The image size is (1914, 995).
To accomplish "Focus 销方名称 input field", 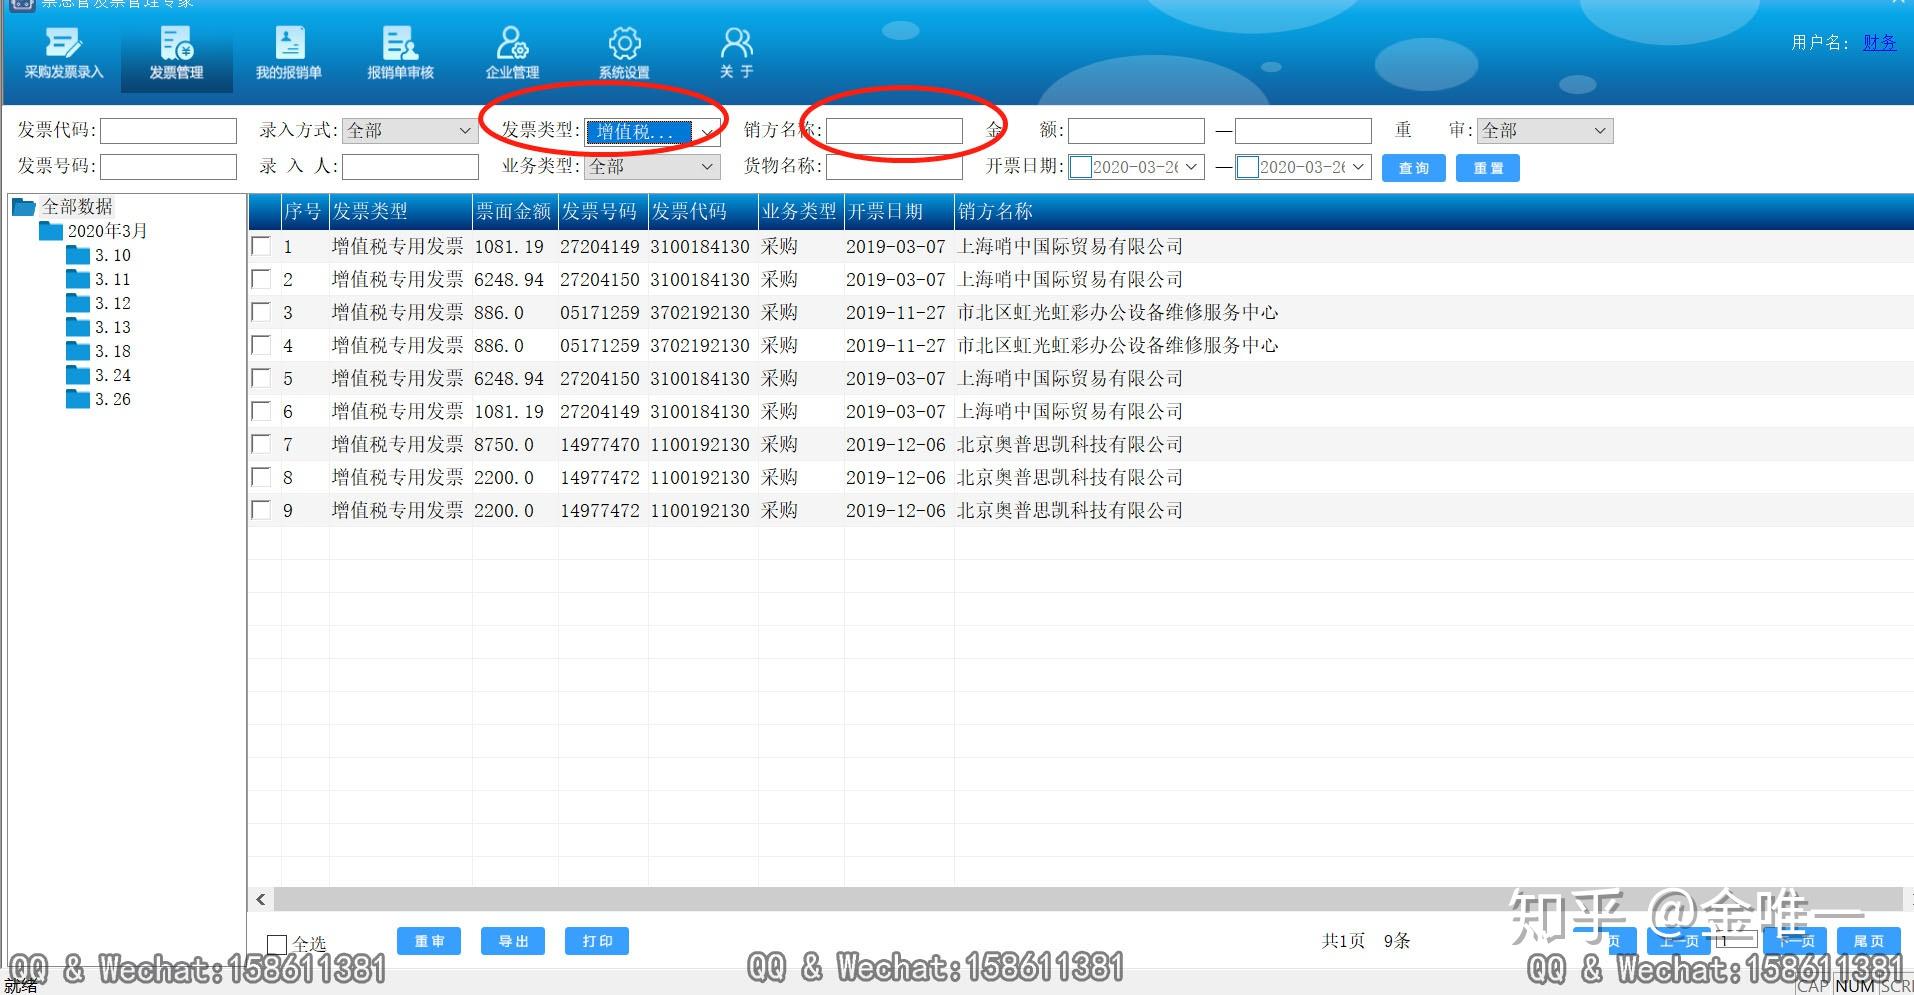I will click(894, 131).
